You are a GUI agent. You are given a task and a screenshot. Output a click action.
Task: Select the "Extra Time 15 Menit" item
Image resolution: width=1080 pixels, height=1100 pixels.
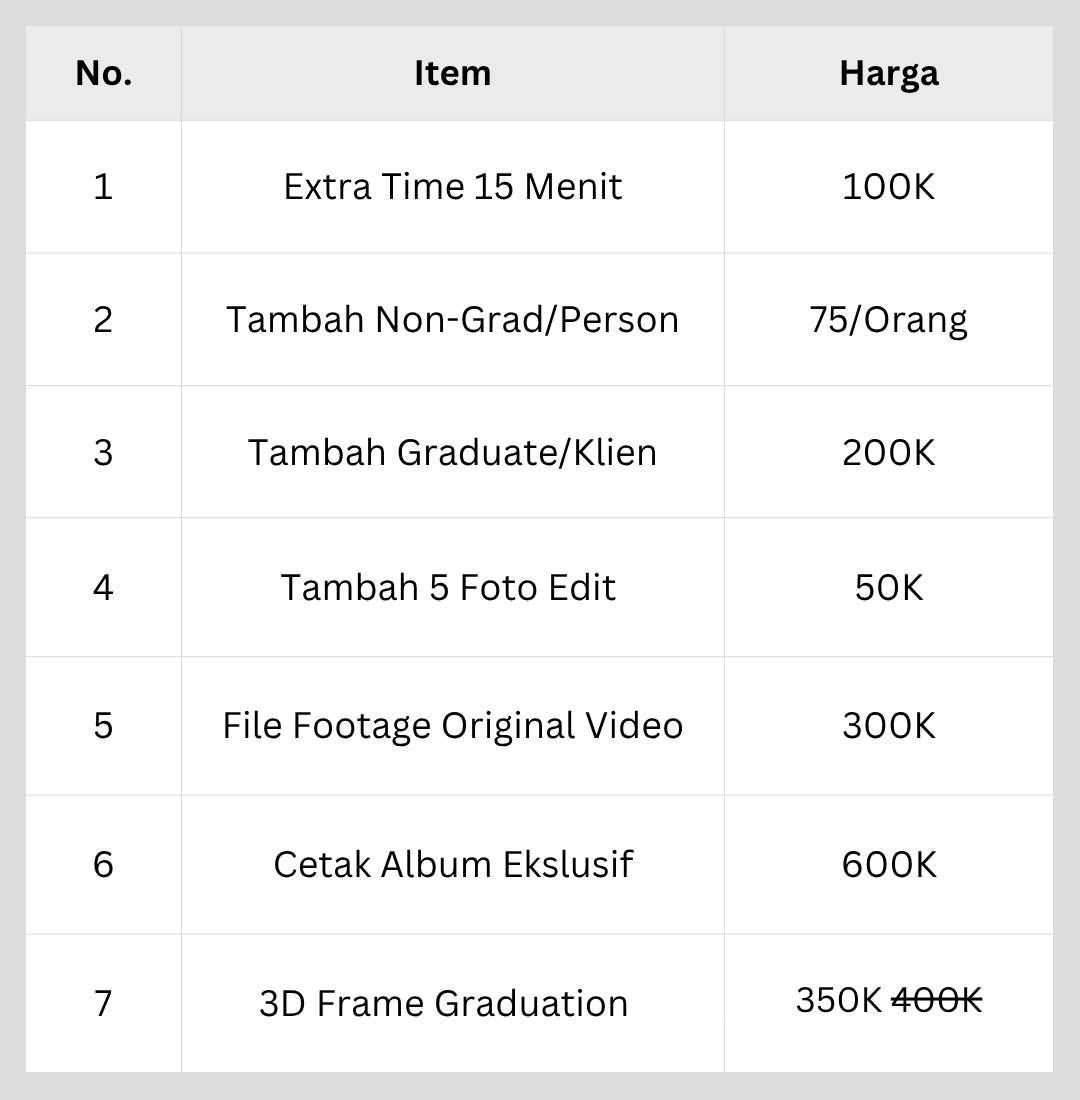tap(452, 187)
